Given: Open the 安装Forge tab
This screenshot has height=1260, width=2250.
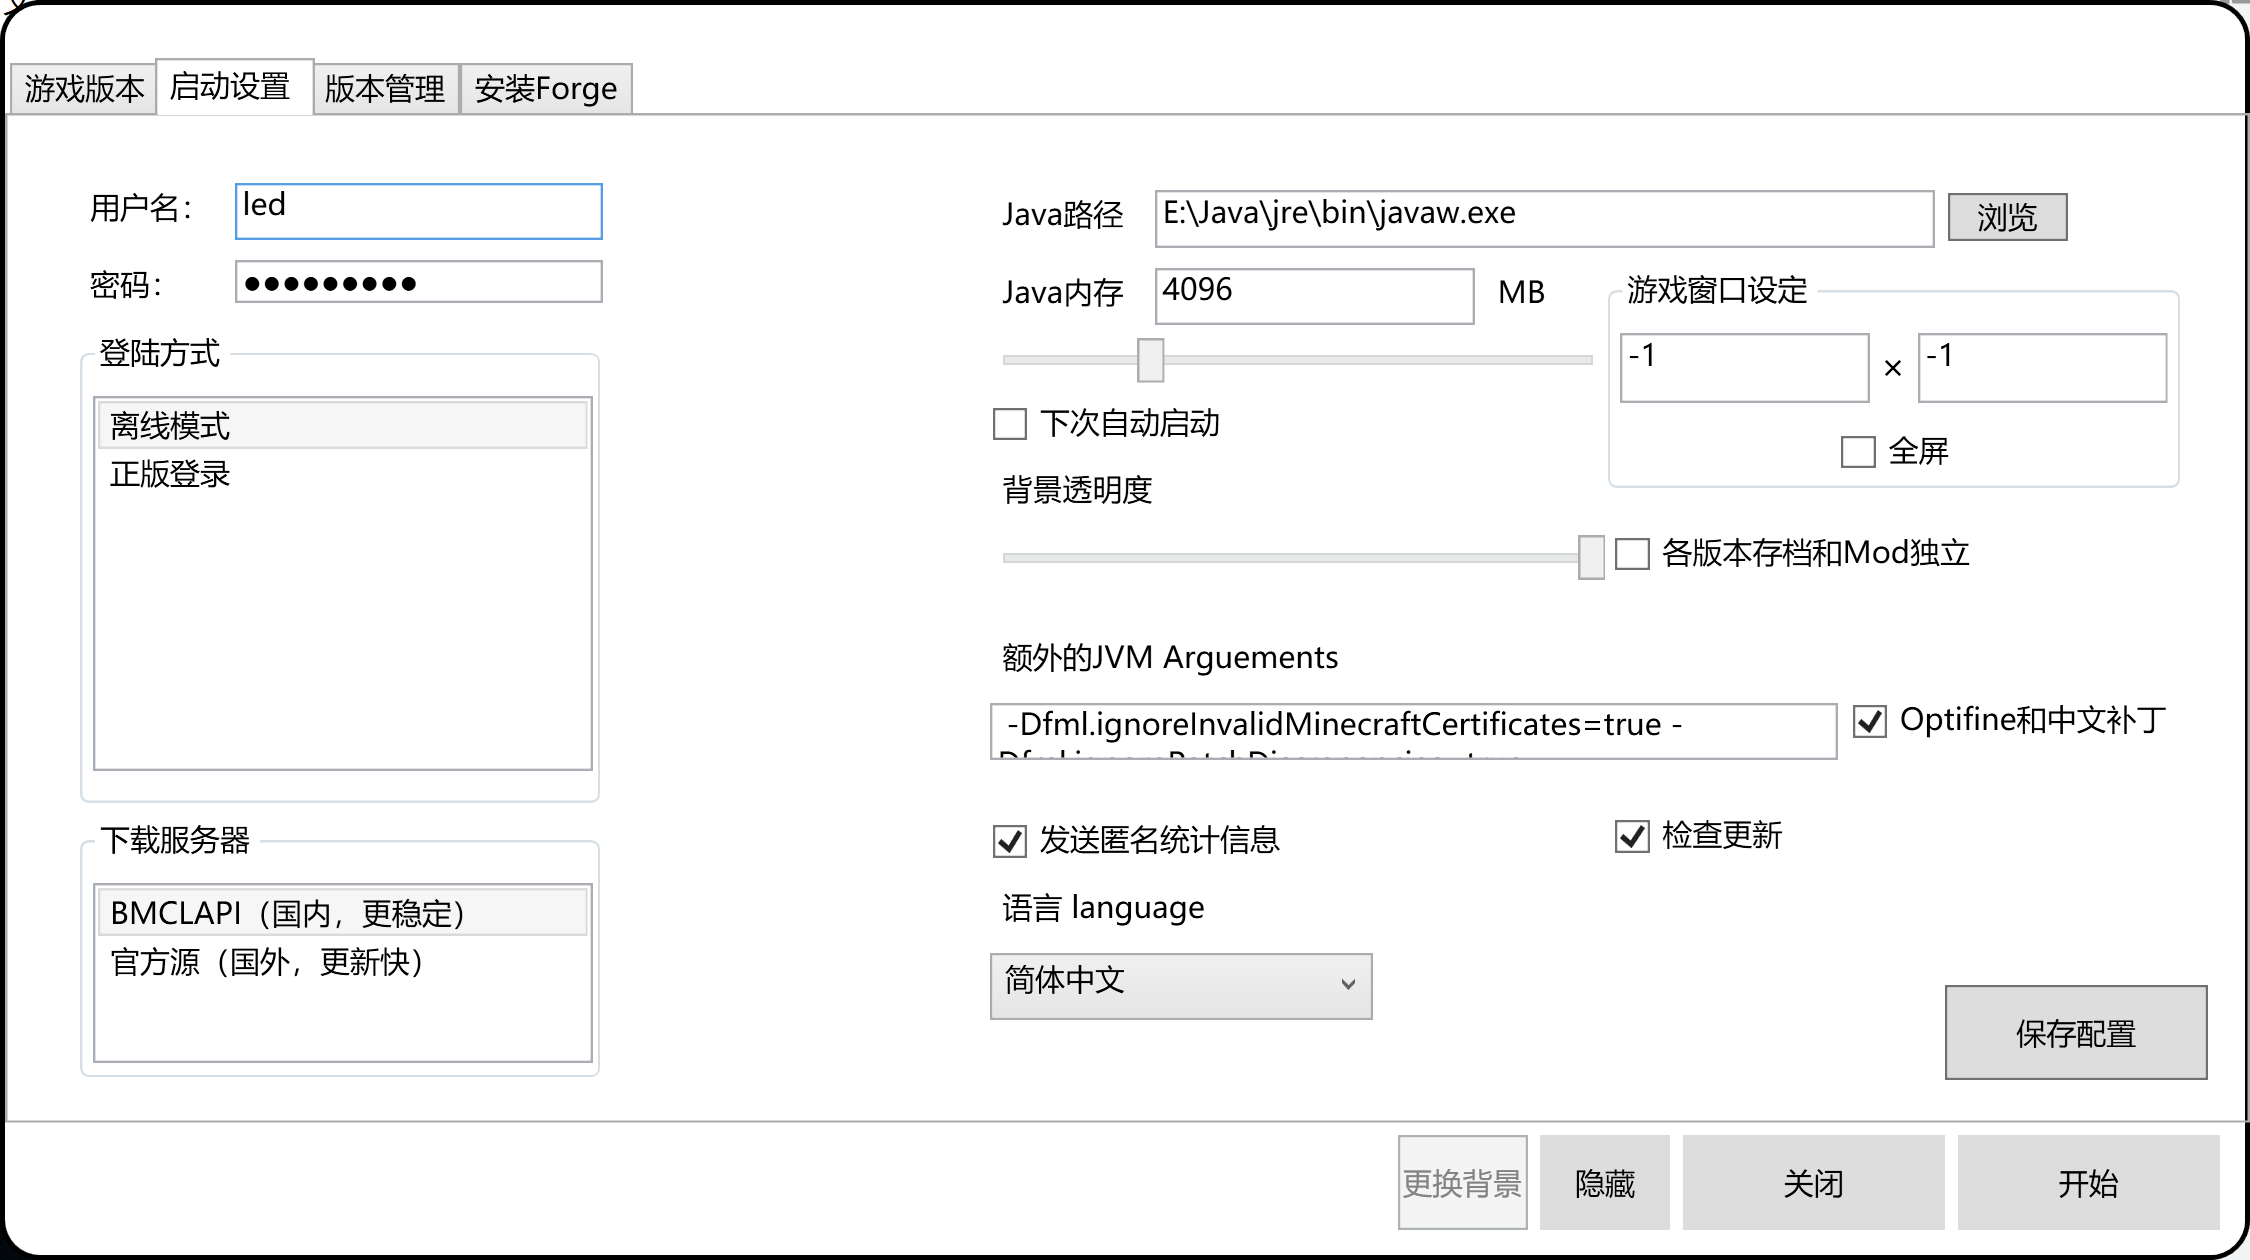Looking at the screenshot, I should pos(546,89).
